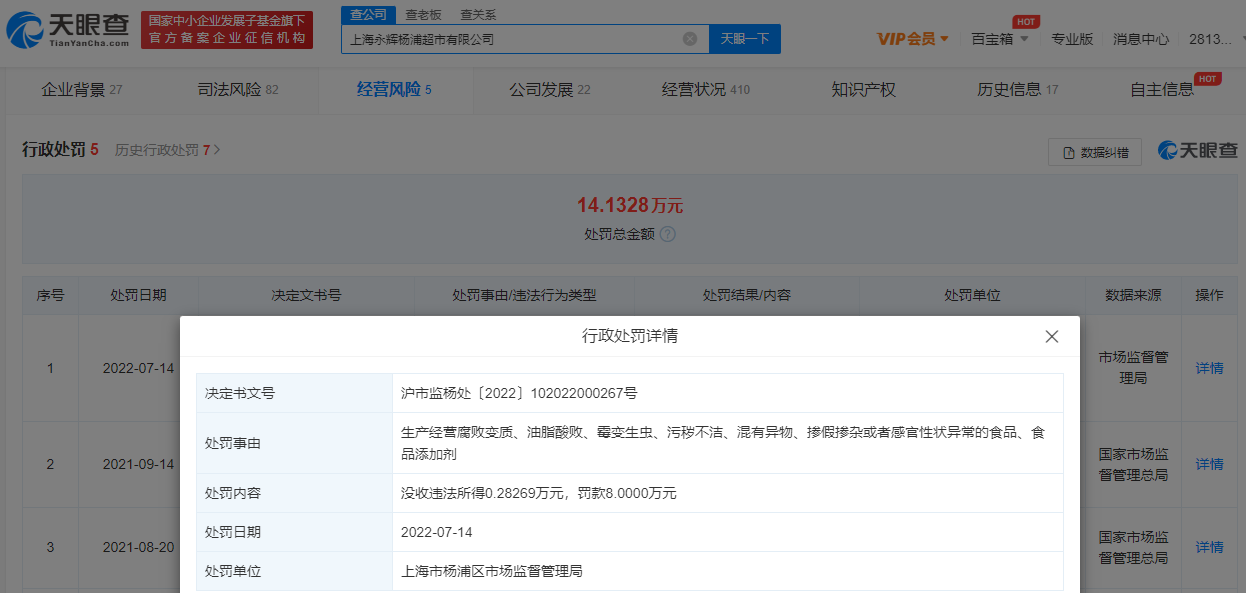Image resolution: width=1246 pixels, height=593 pixels.
Task: Clear the search box with the X icon
Action: coord(690,39)
